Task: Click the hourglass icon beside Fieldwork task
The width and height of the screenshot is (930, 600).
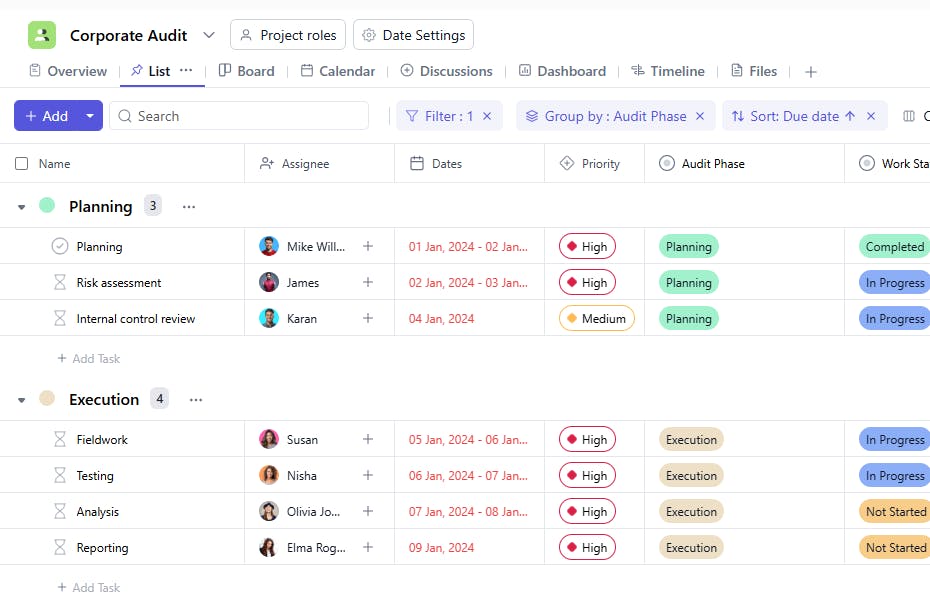Action: point(60,440)
